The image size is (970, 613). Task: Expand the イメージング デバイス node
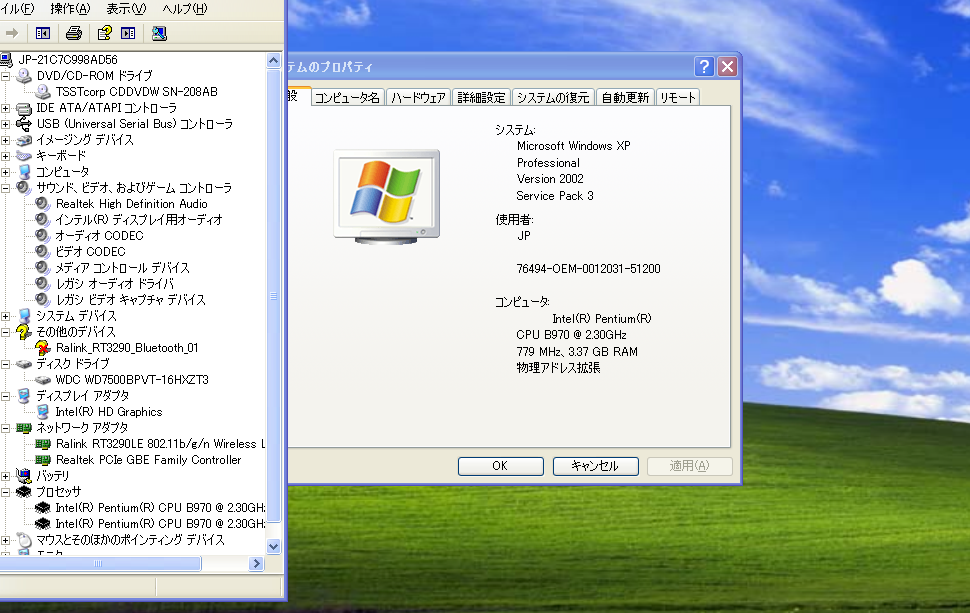(x=6, y=140)
